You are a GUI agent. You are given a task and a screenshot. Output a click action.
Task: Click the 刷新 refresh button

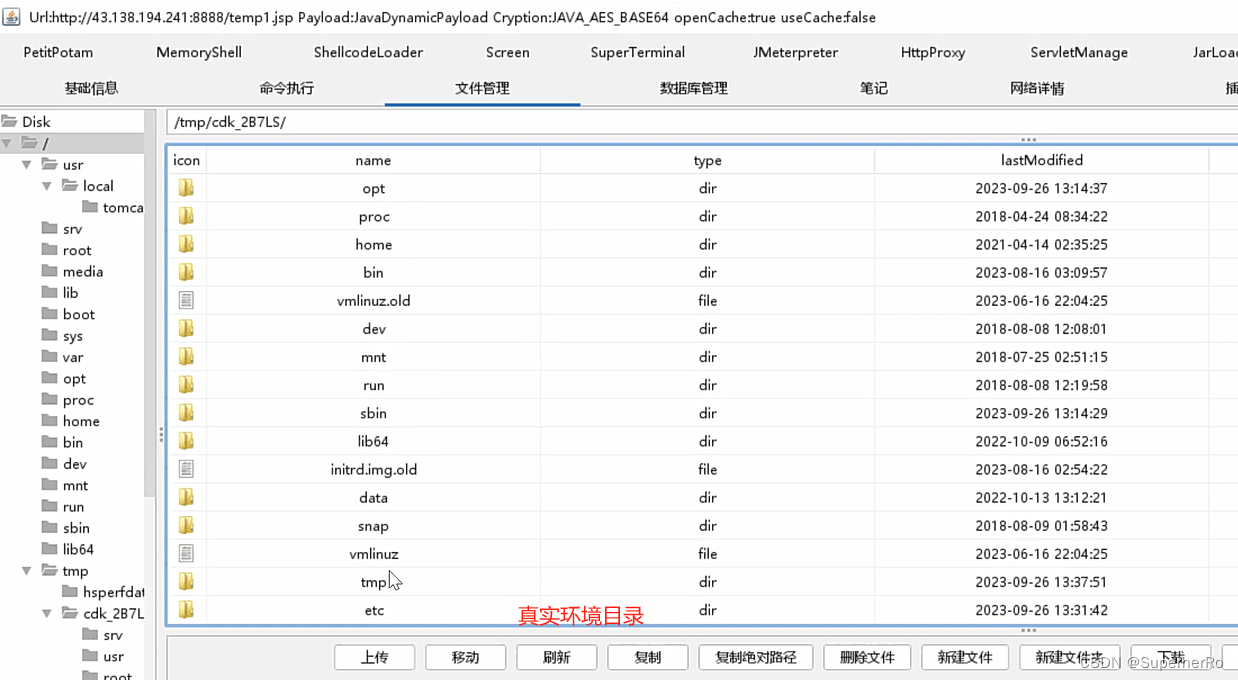pyautogui.click(x=557, y=657)
